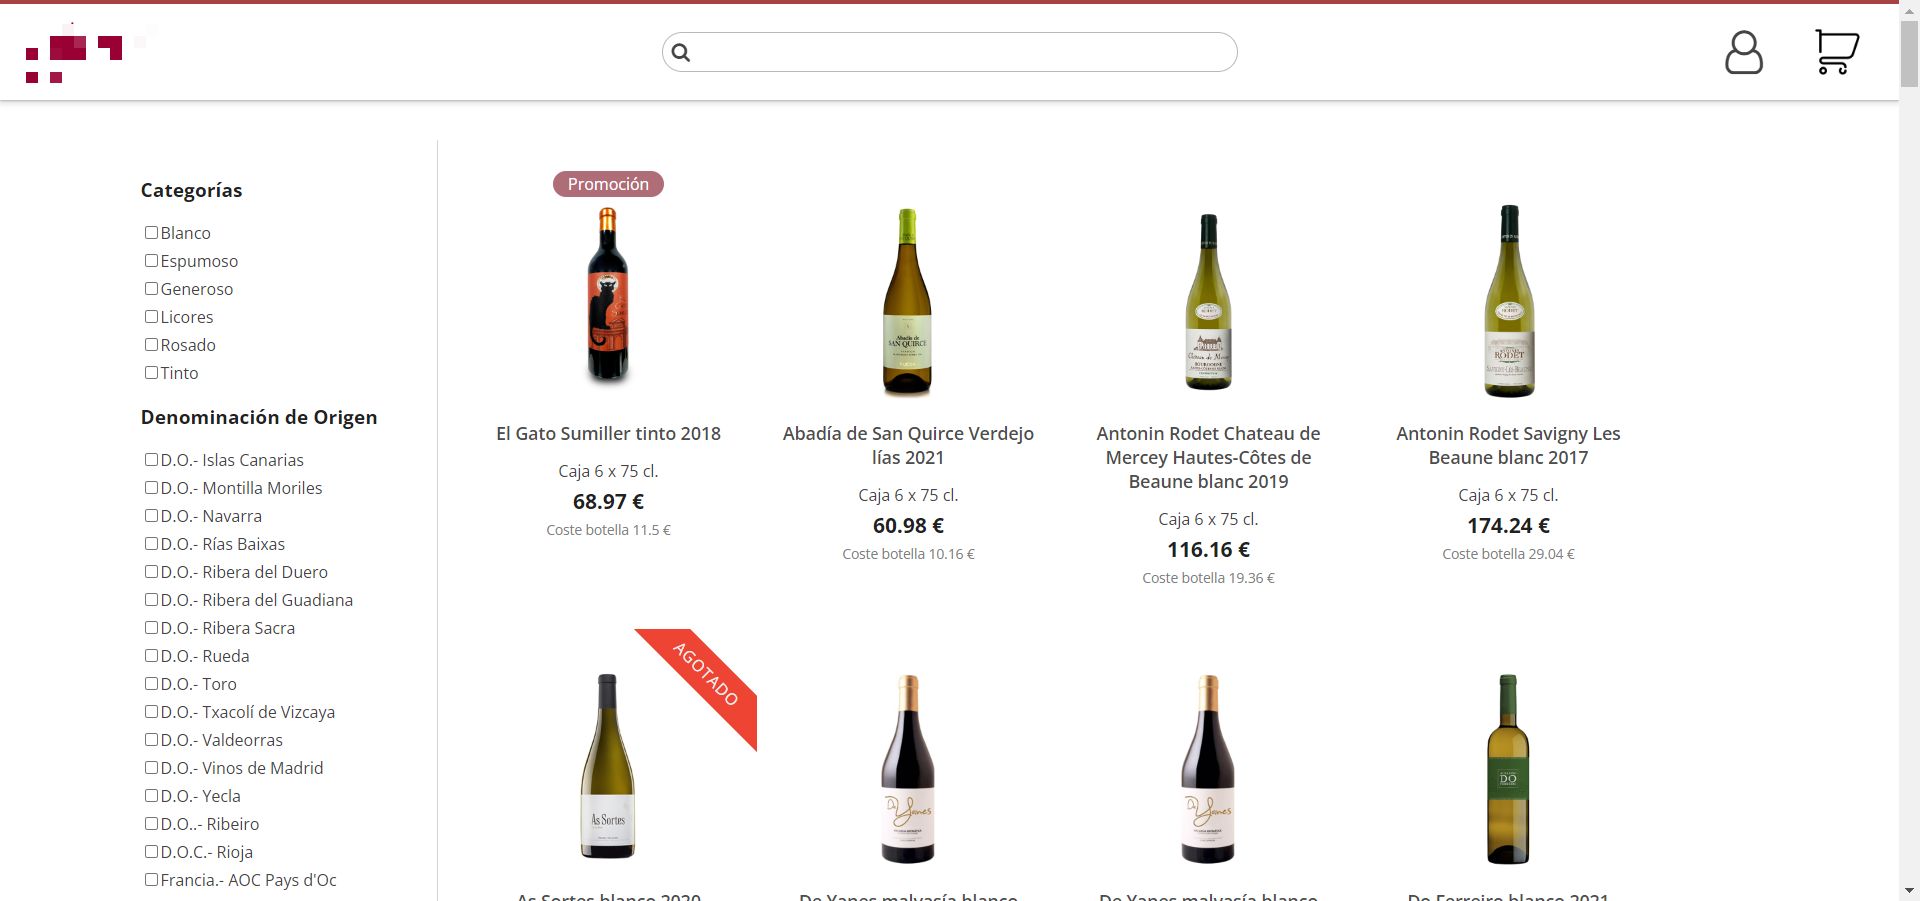Check the D.O.C.- Rioja filter
1920x901 pixels.
coord(152,852)
